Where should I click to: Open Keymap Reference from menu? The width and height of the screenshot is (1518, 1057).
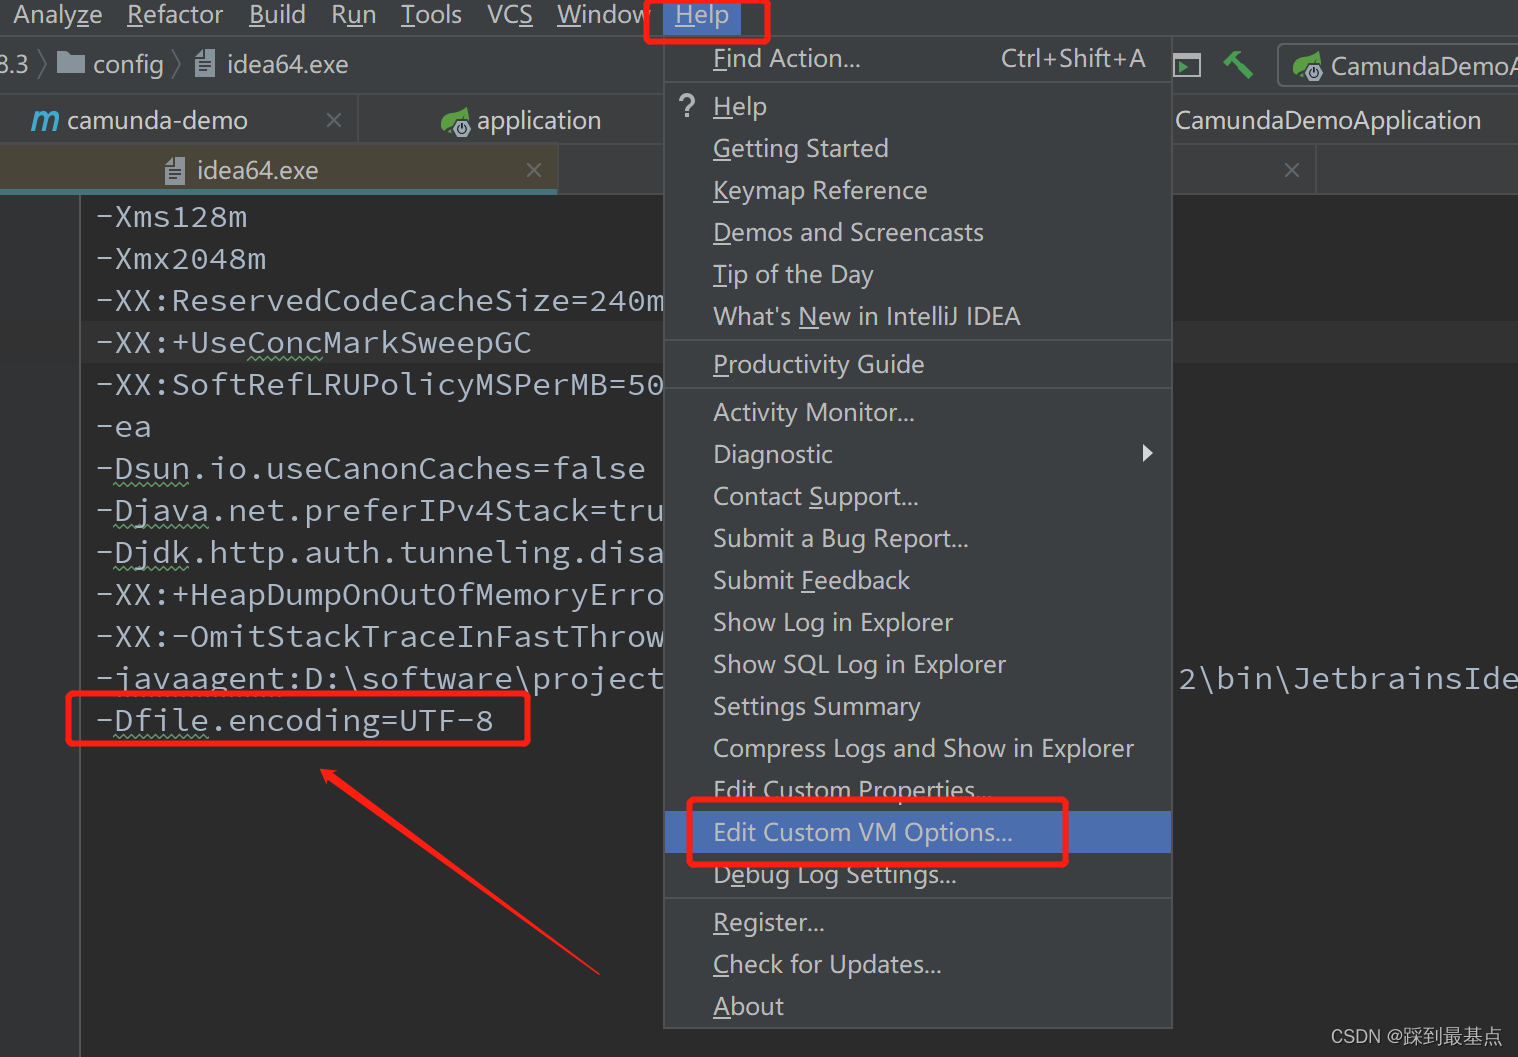[x=918, y=190]
